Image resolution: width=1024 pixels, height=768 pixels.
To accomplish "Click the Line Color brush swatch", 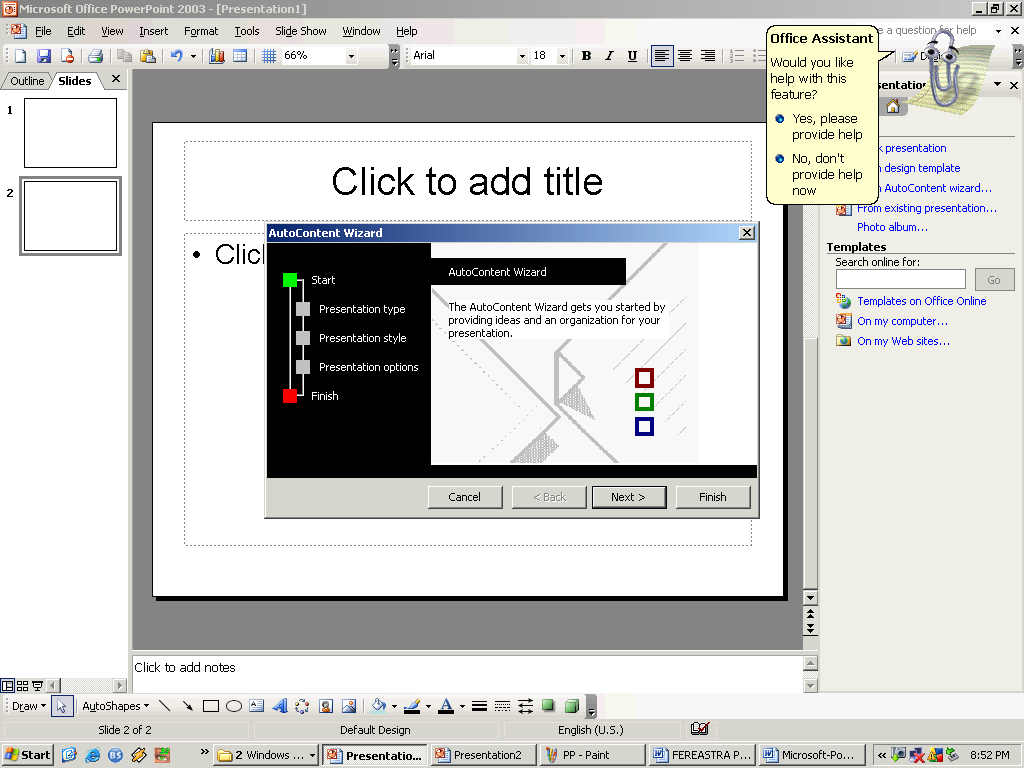I will 412,706.
